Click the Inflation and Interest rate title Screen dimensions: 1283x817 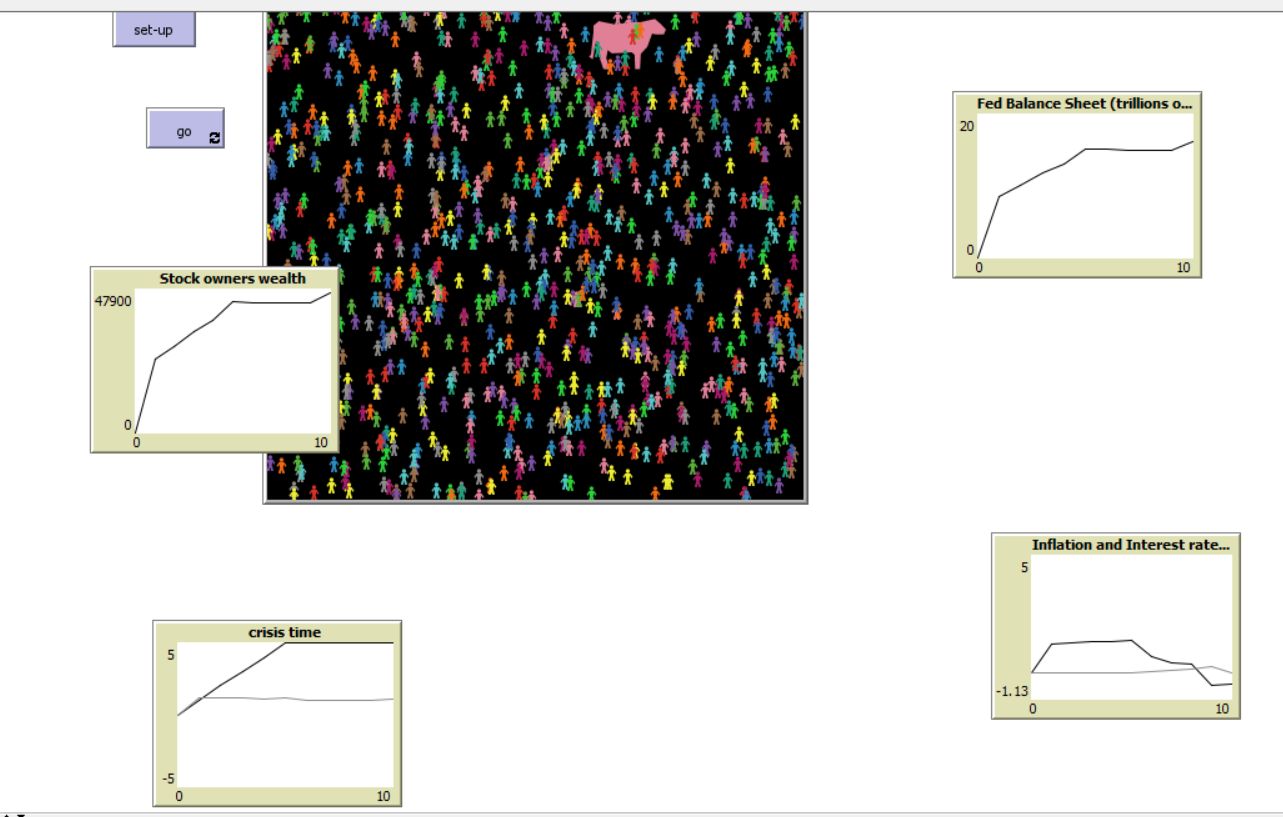coord(1130,544)
